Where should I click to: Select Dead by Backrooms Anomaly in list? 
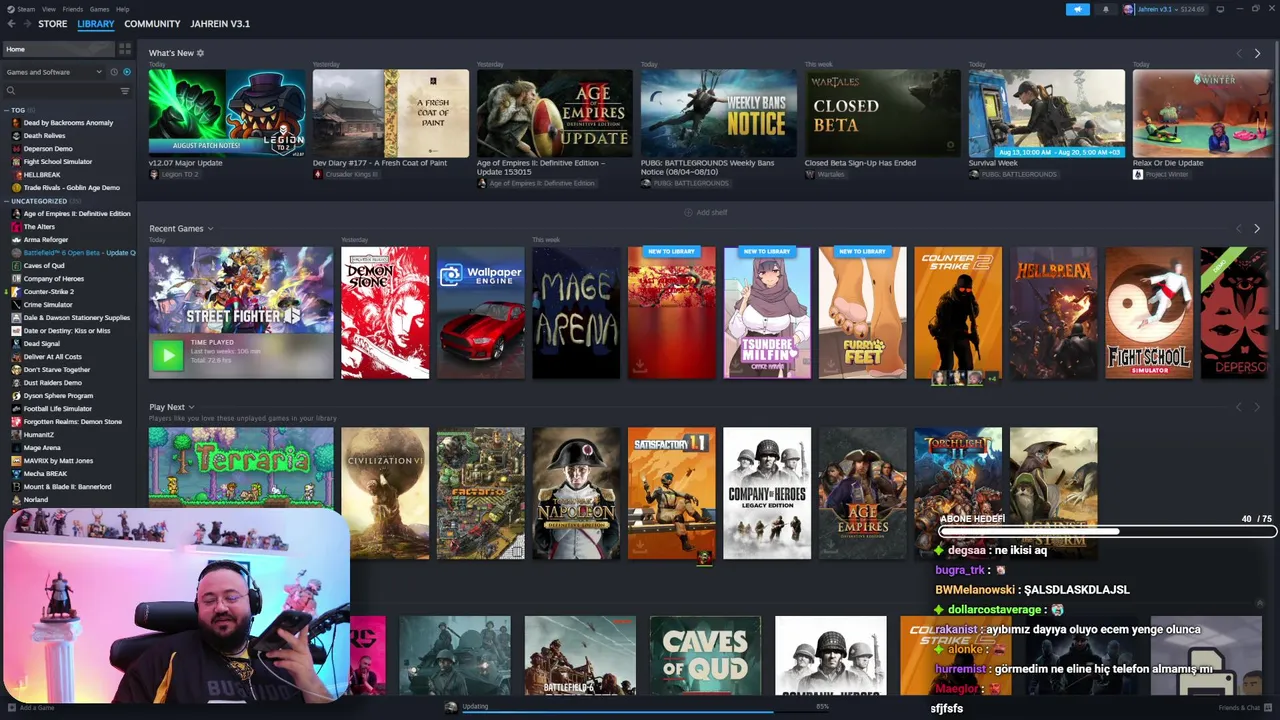click(68, 123)
